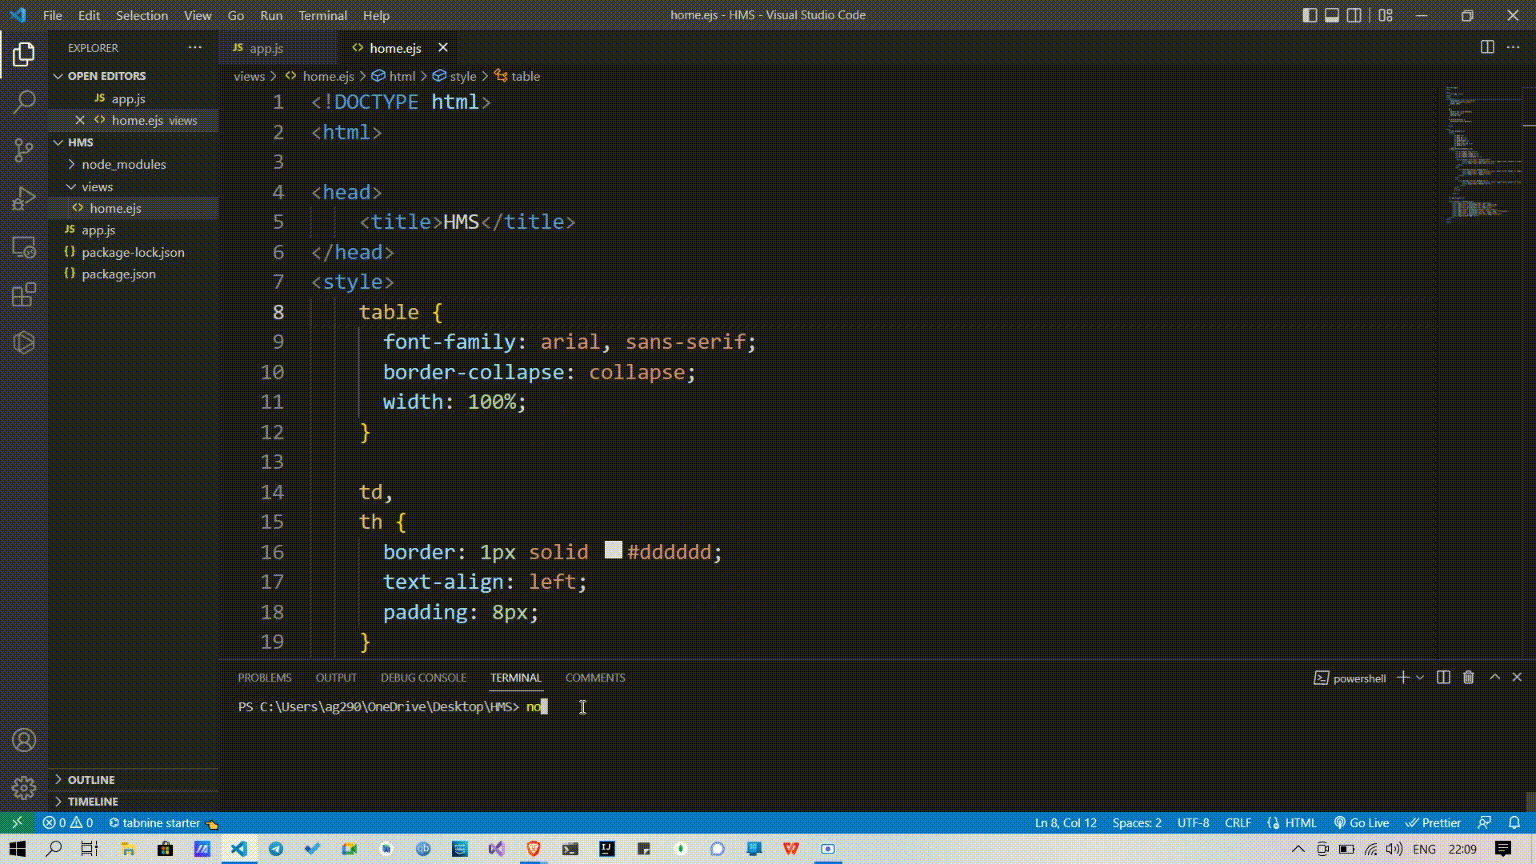
Task: Open the Extensions view
Action: pyautogui.click(x=24, y=295)
